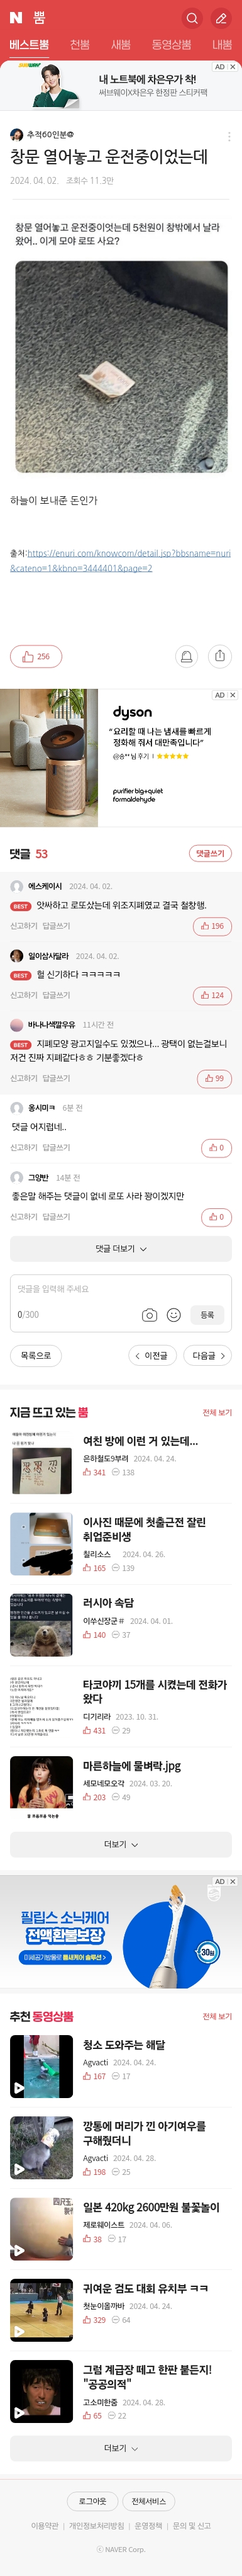Image resolution: width=242 pixels, height=2576 pixels.
Task: Open the 러시아 속담 post thumbnail
Action: tap(41, 1625)
